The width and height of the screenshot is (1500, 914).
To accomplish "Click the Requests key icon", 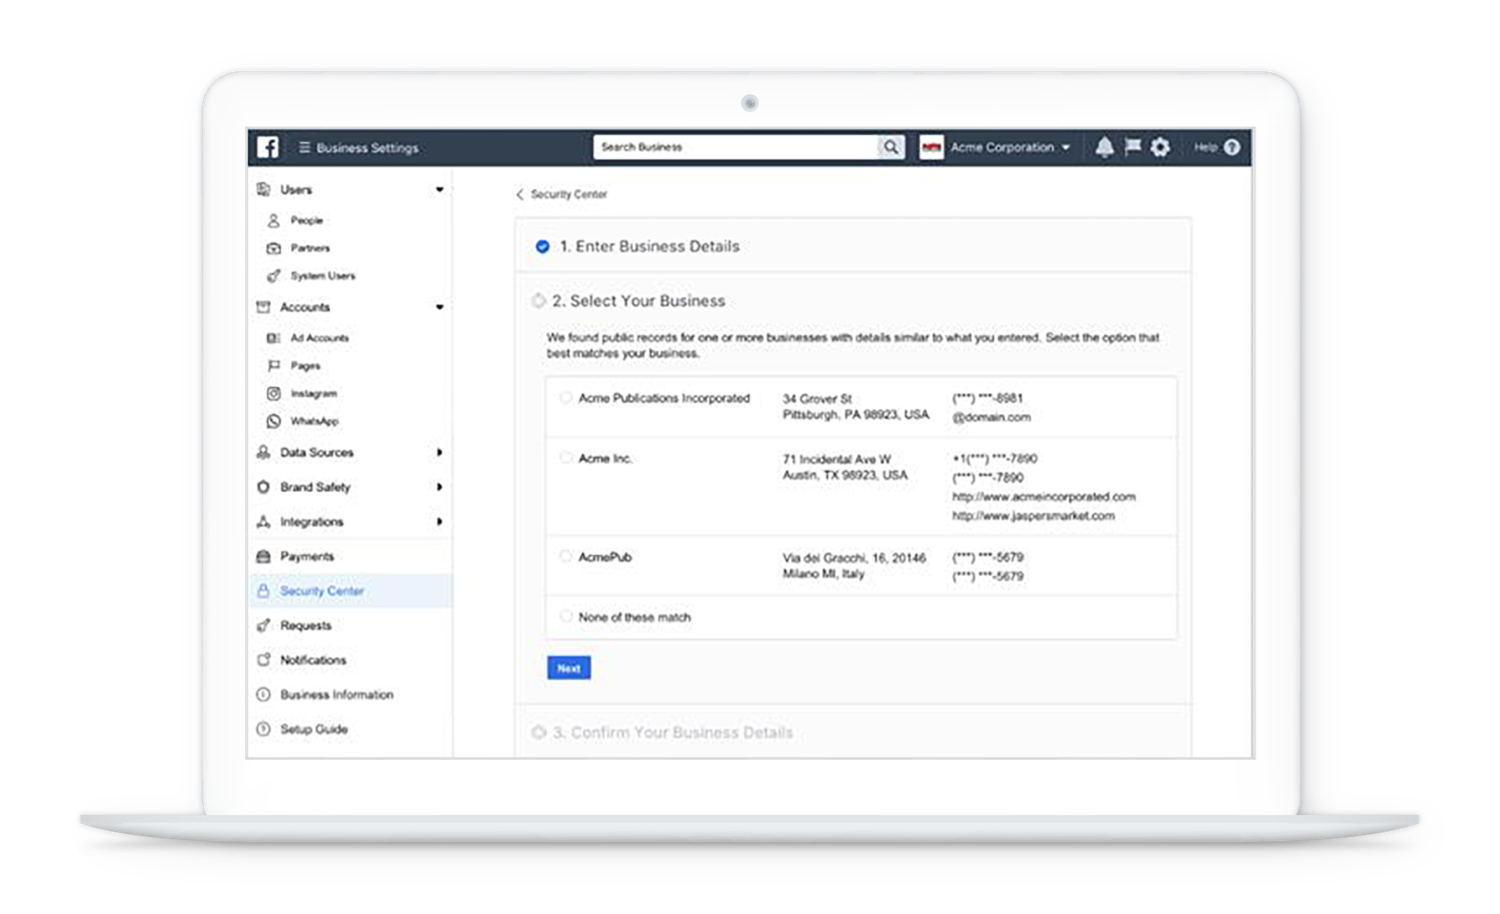I will [x=263, y=625].
